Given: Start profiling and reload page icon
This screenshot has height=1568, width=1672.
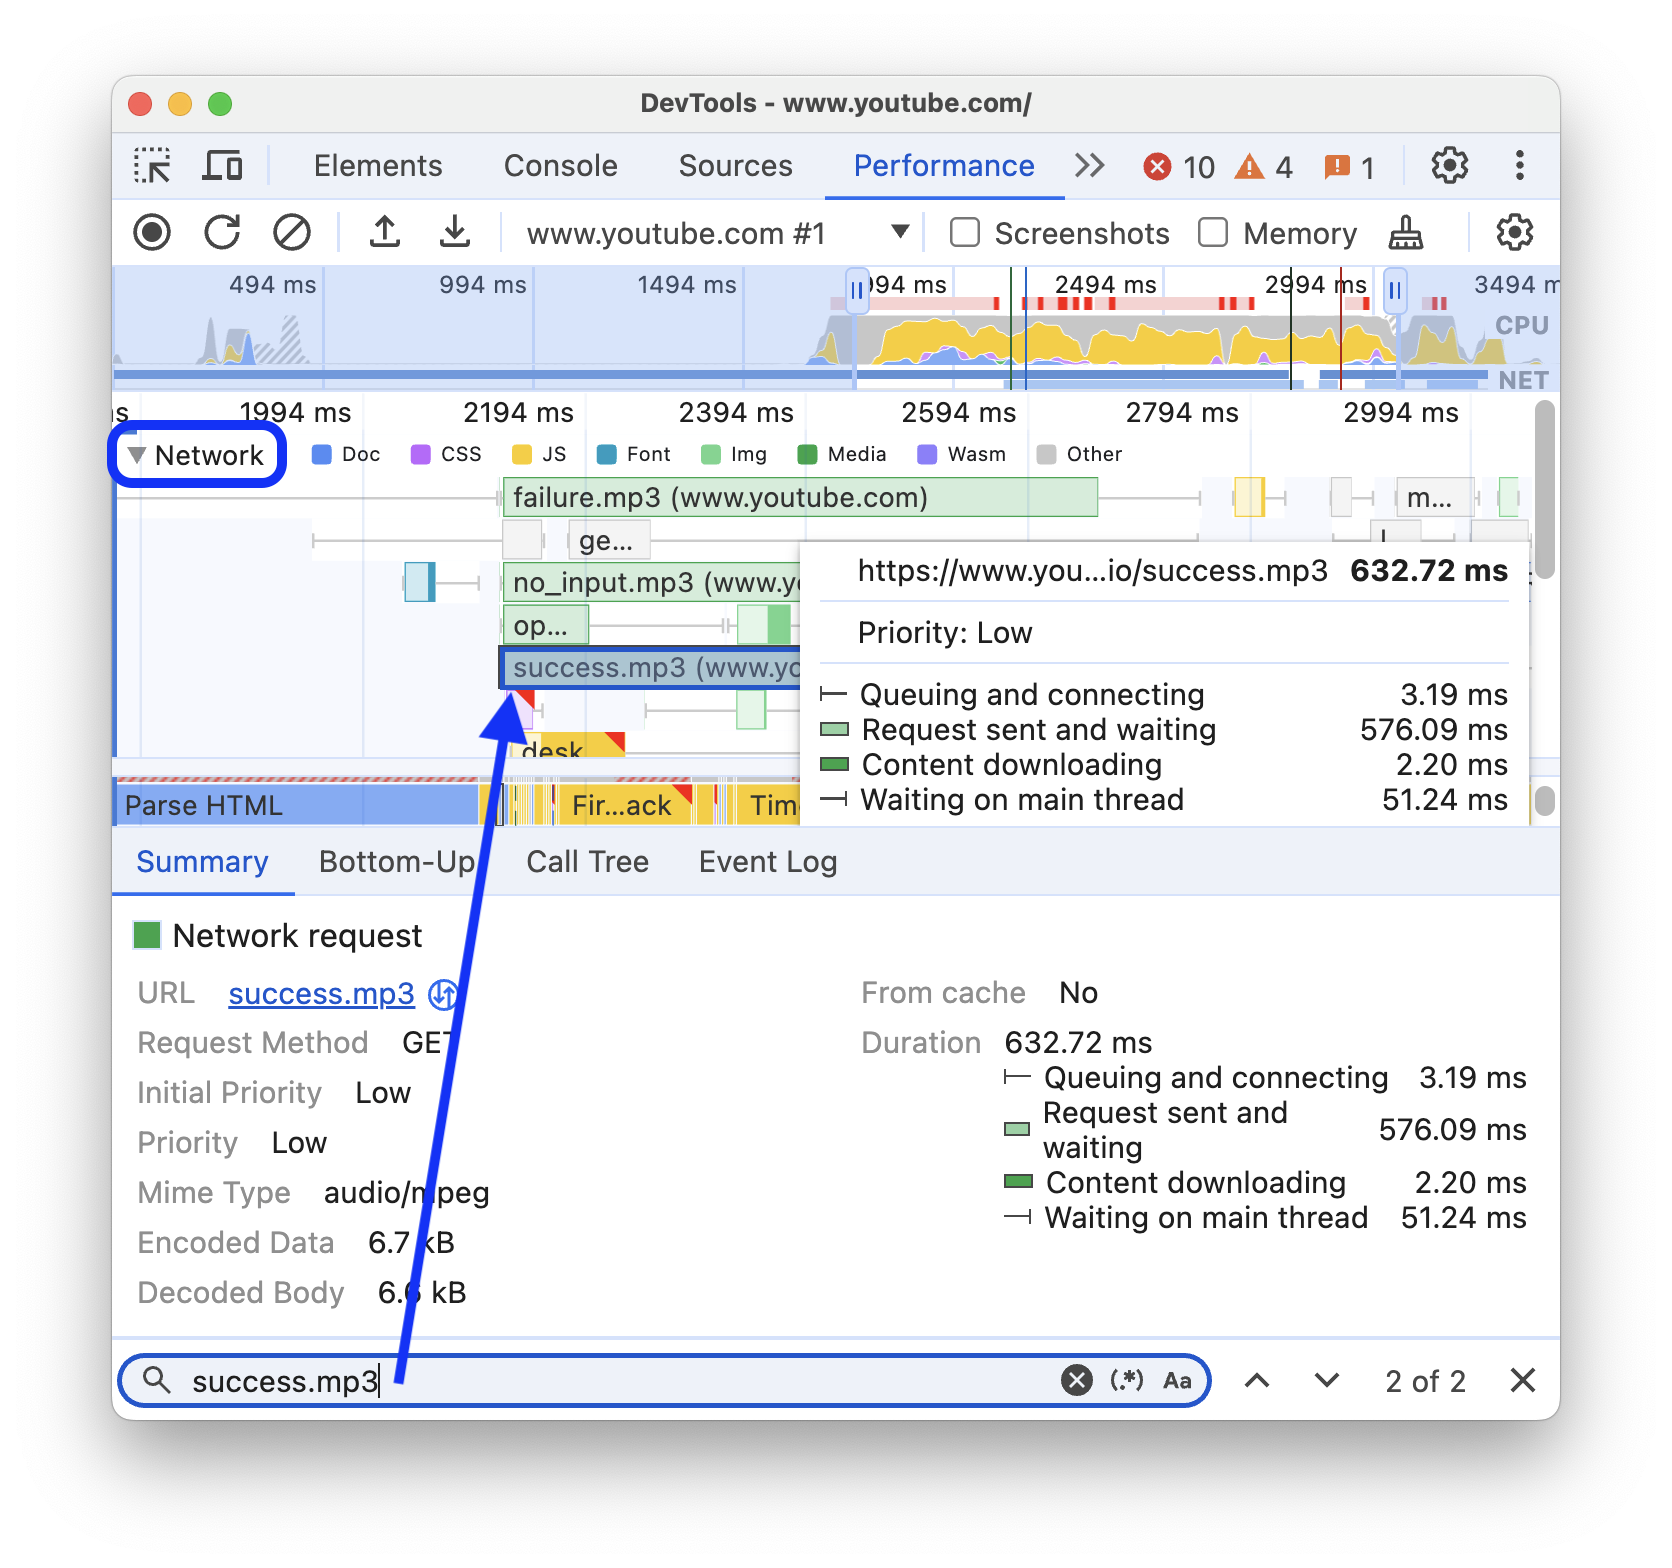Looking at the screenshot, I should click(222, 232).
